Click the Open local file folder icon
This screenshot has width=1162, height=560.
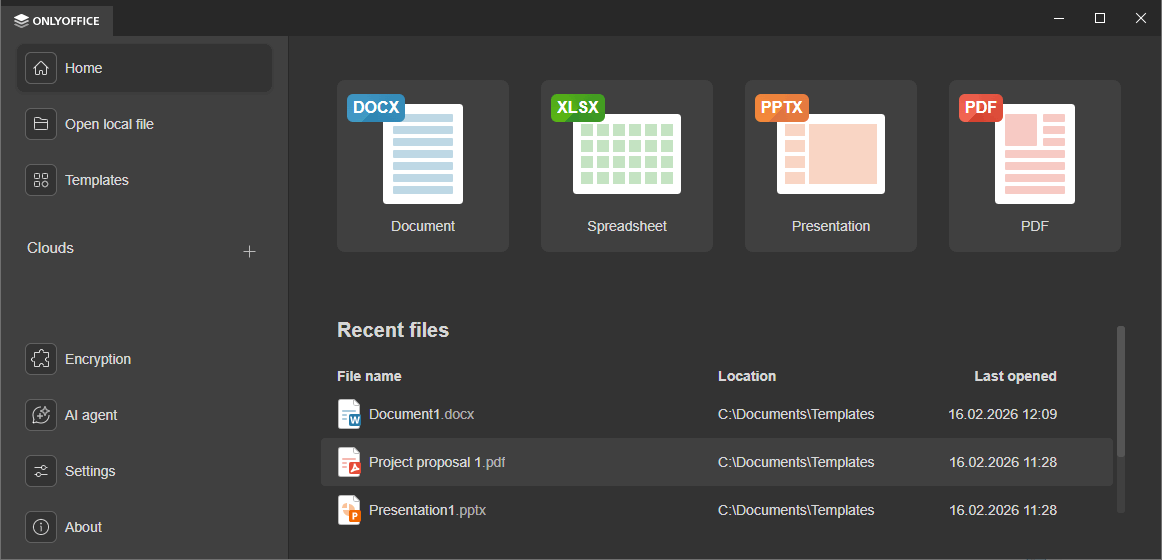pyautogui.click(x=41, y=124)
